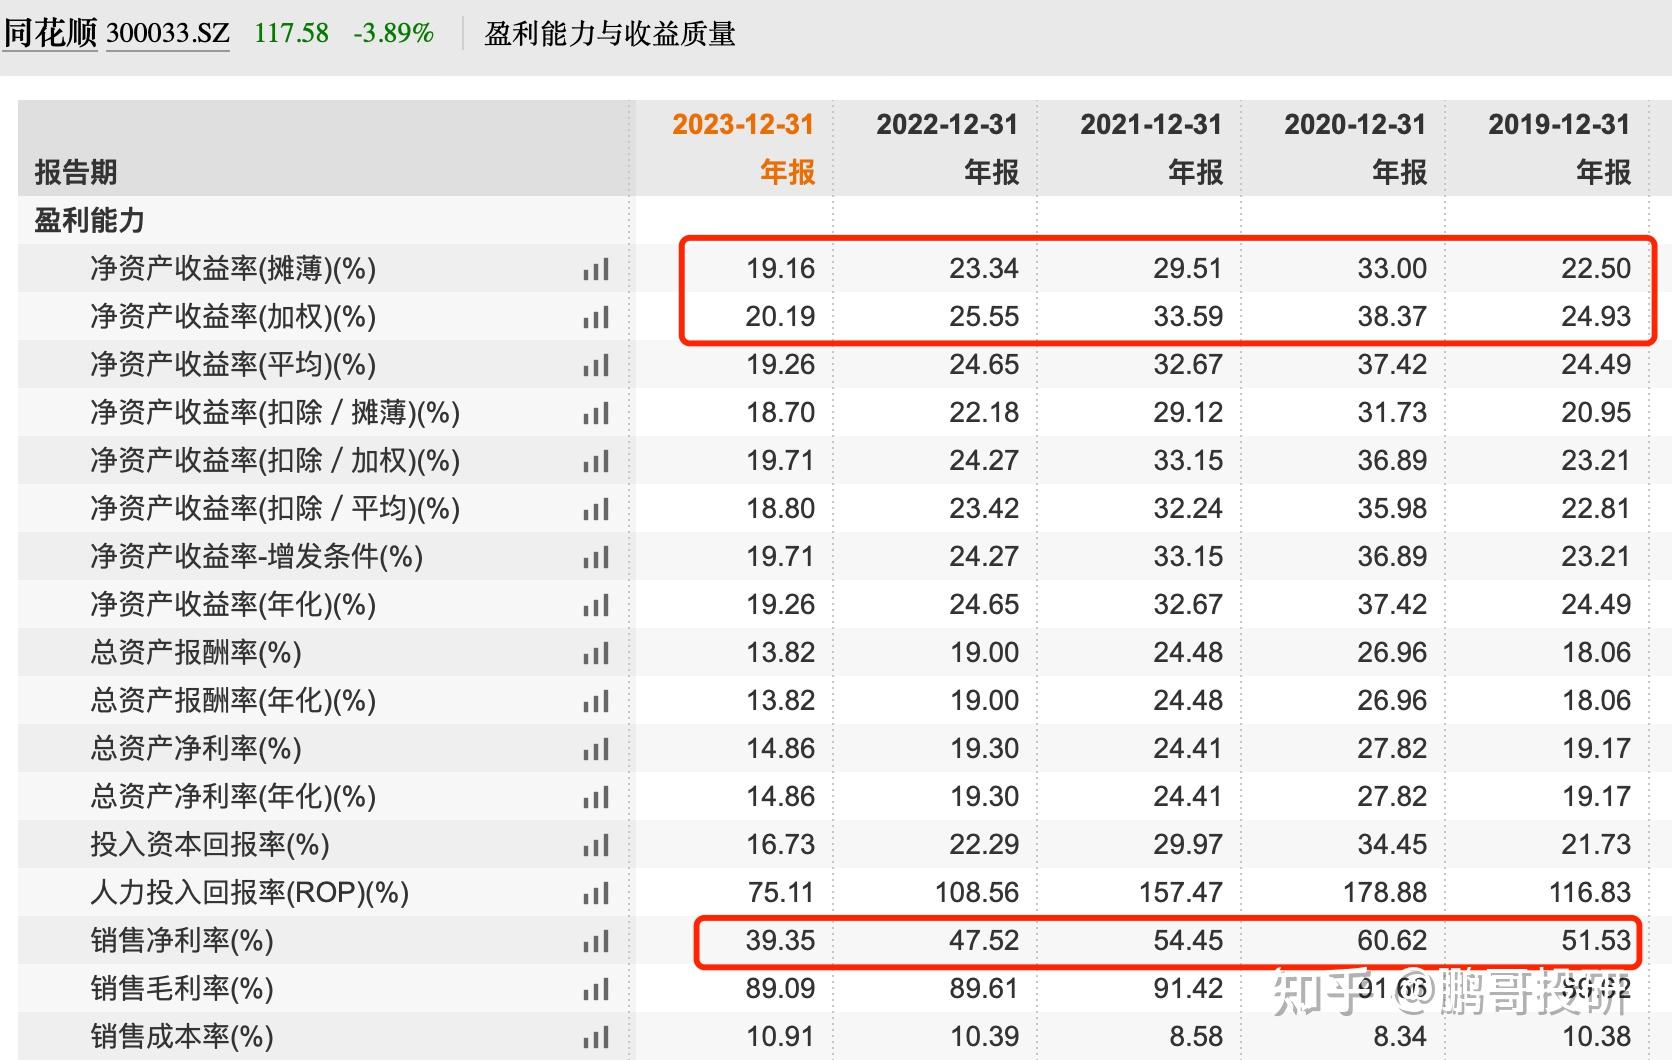1672x1060 pixels.
Task: Open bar chart icon for 销售净利率(%)
Action: [x=596, y=941]
